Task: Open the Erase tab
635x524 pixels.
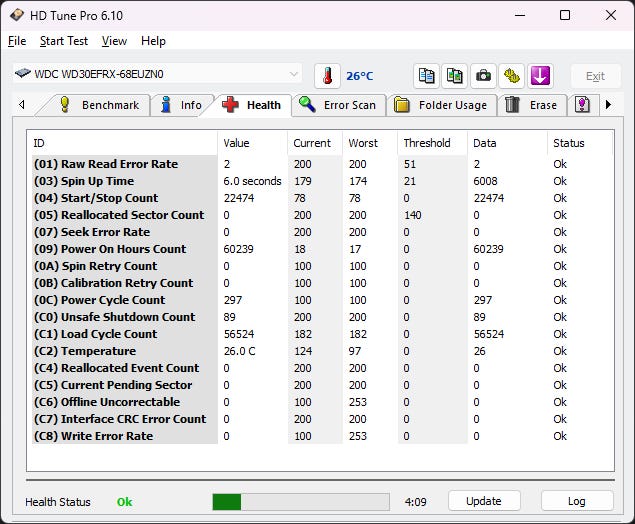Action: click(x=532, y=105)
